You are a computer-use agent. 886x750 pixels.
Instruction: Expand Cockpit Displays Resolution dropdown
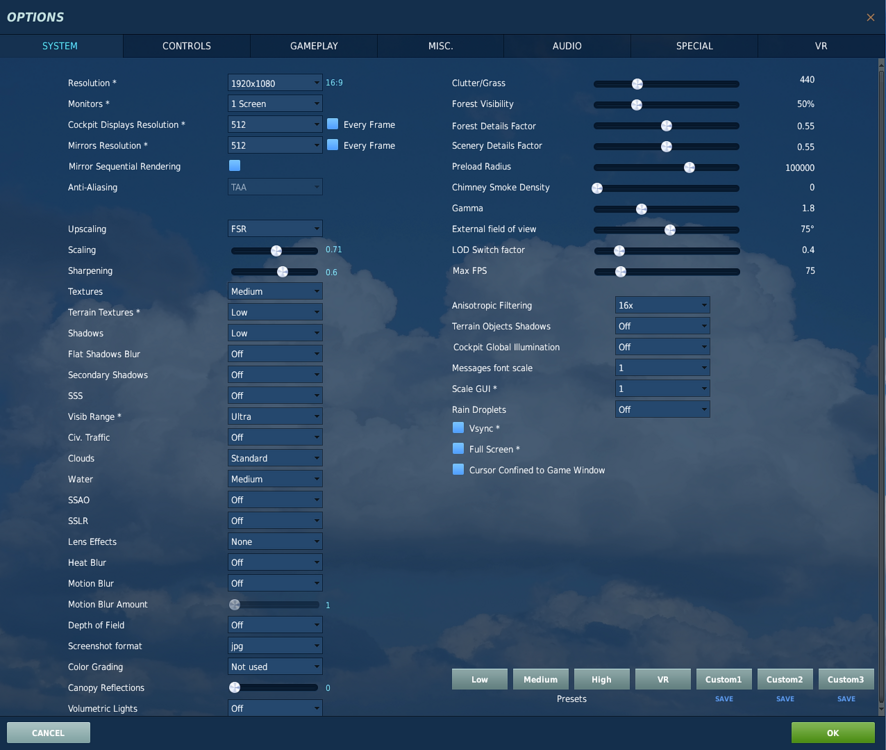point(275,124)
